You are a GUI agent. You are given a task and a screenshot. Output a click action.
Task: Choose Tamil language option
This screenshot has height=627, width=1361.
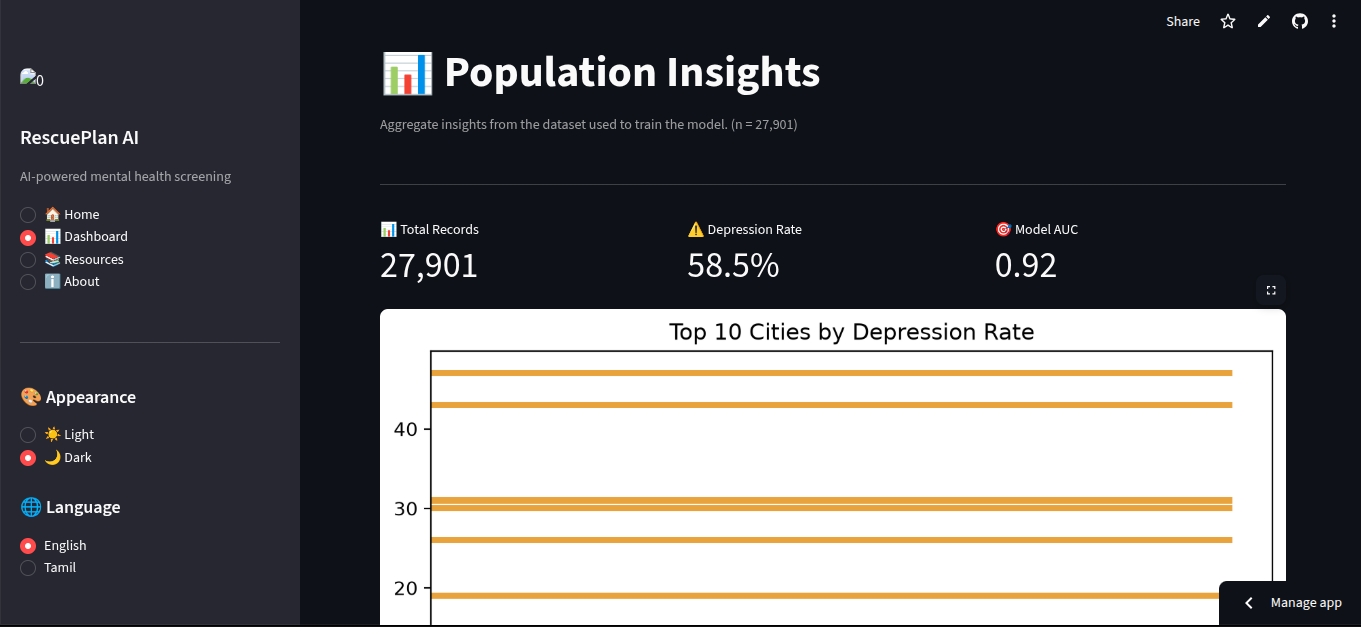click(48, 567)
